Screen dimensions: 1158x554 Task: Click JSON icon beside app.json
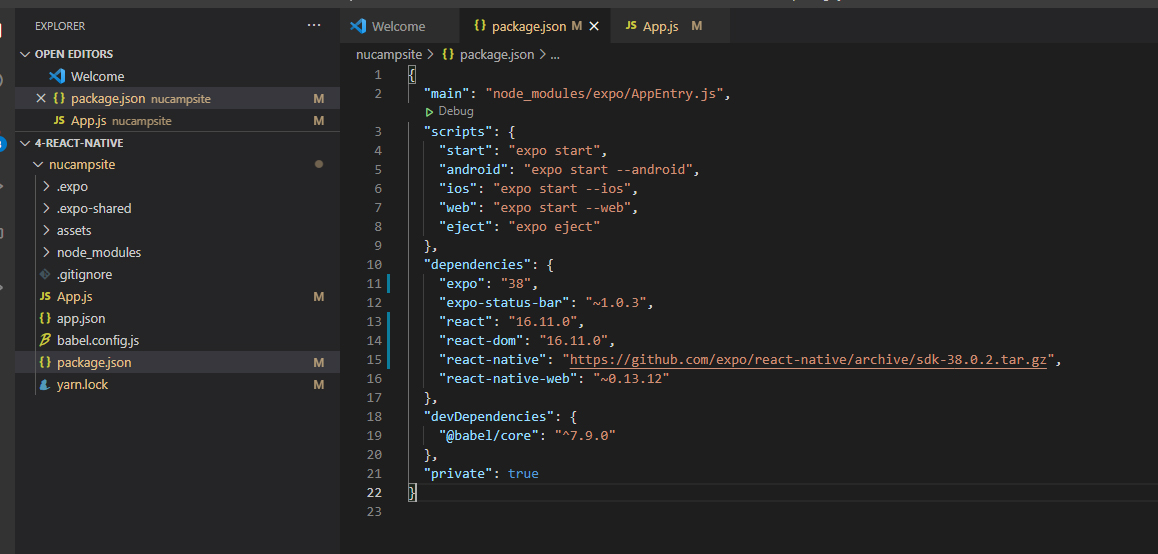coord(44,319)
